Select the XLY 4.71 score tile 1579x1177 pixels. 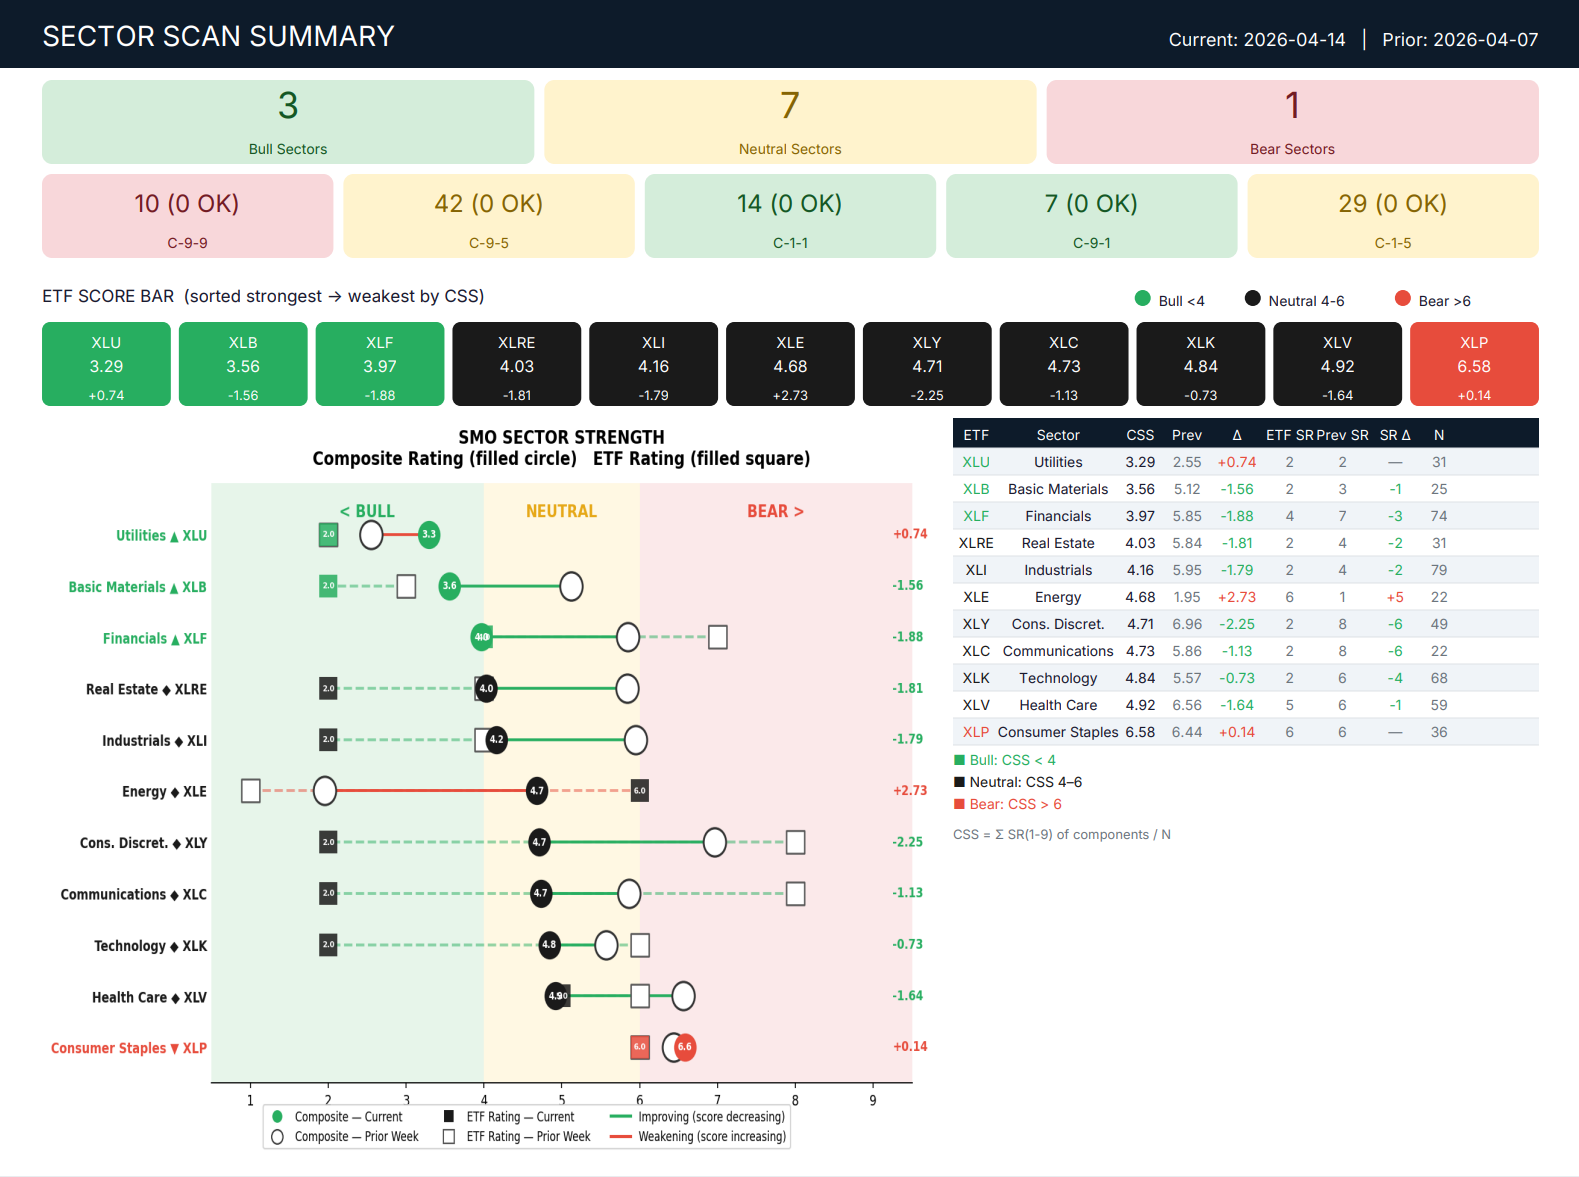[x=927, y=364]
